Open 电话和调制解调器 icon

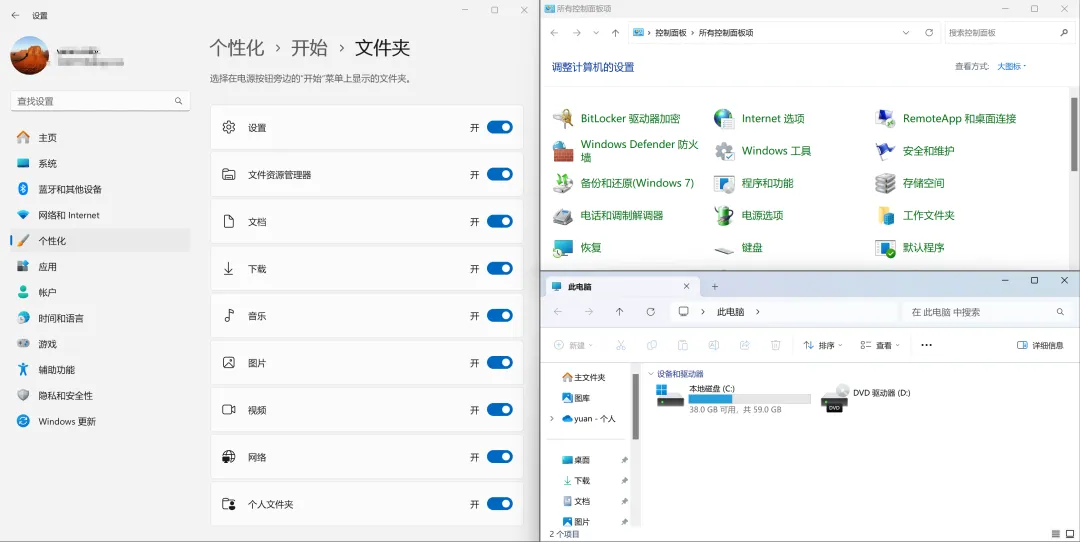click(563, 216)
